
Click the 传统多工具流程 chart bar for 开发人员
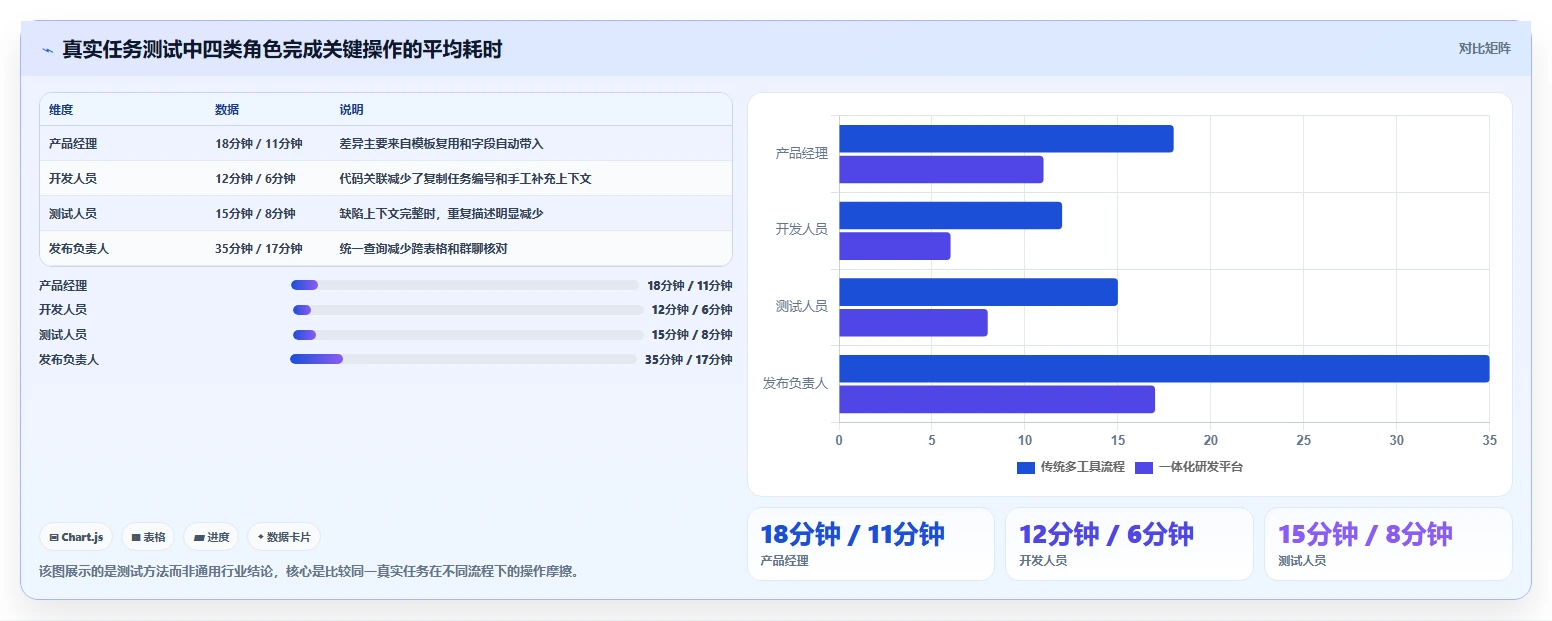(x=950, y=215)
